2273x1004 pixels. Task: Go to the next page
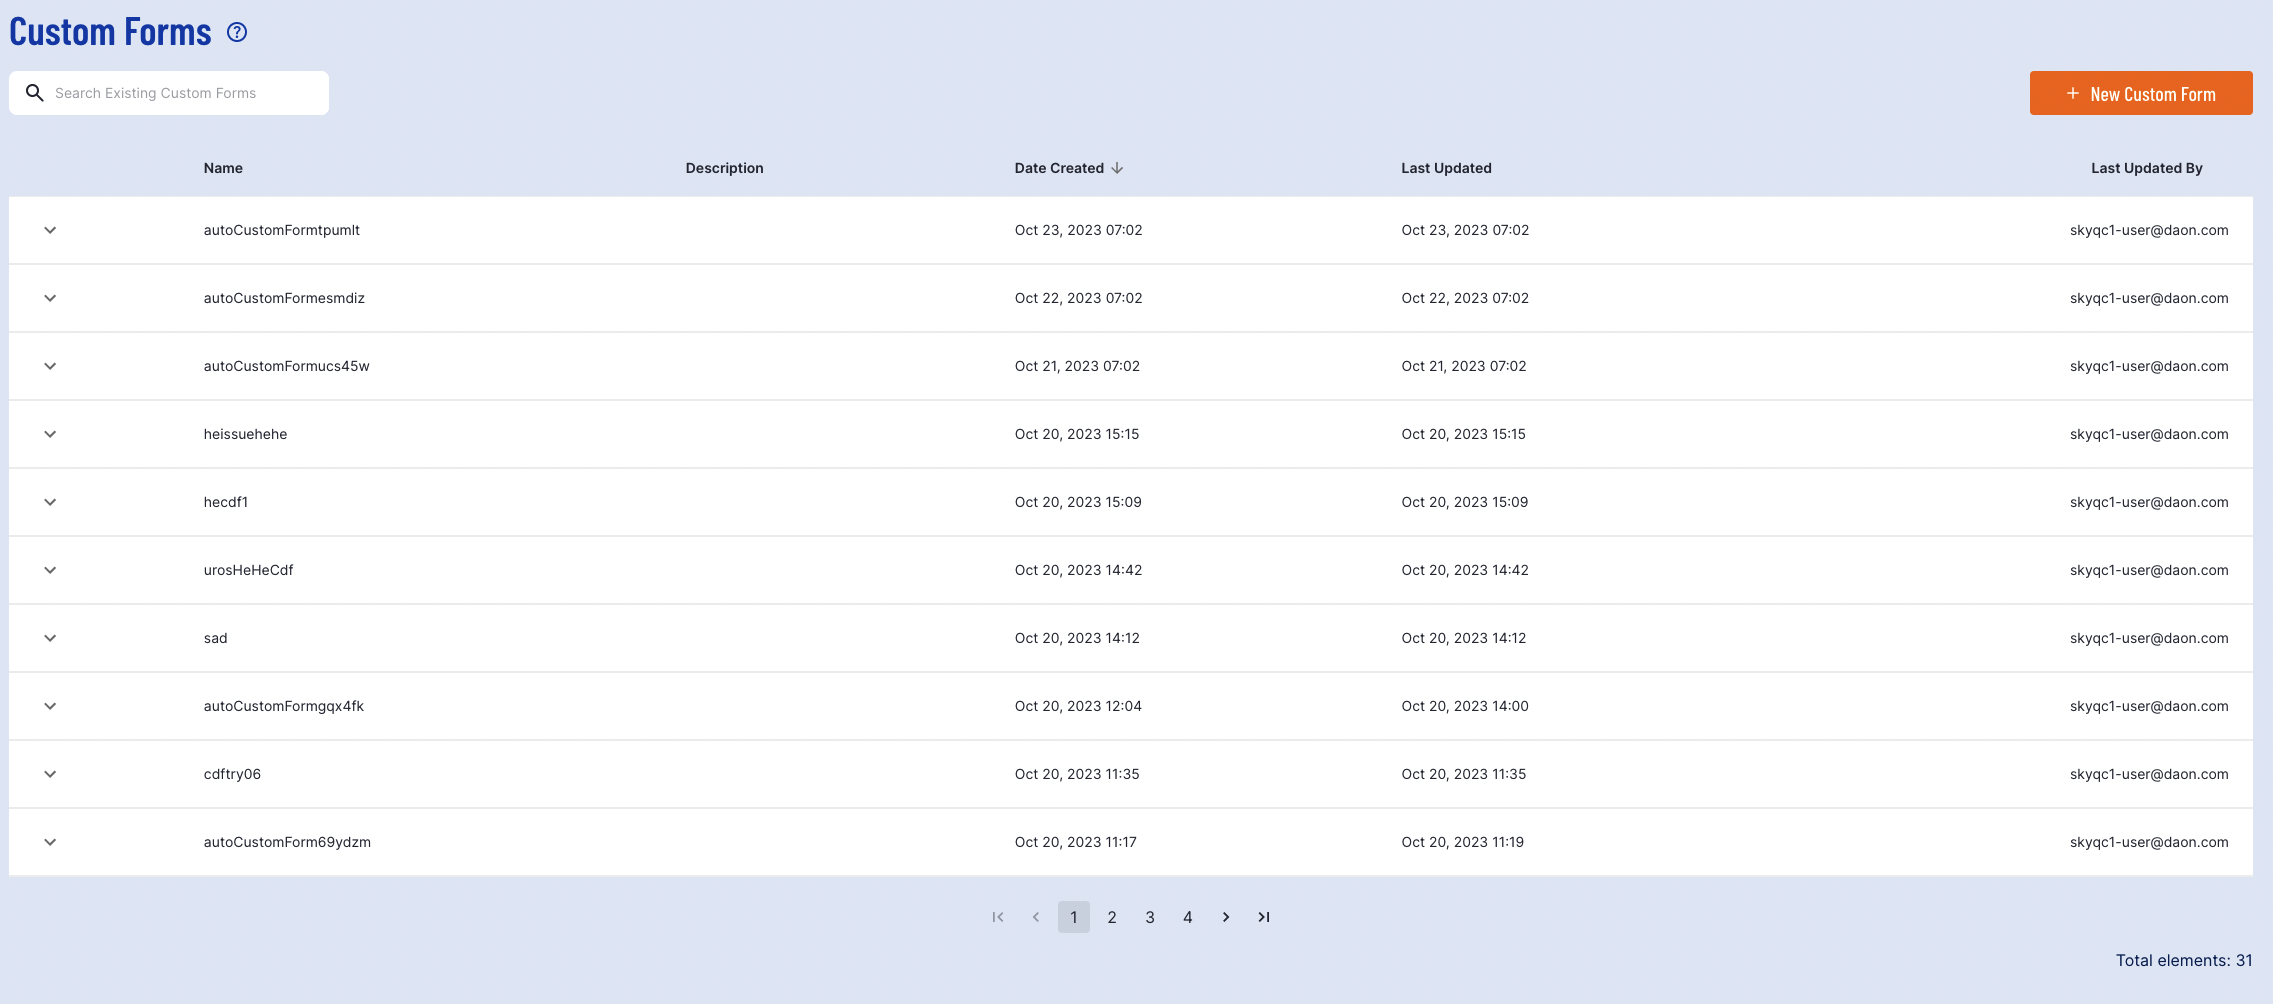click(1226, 917)
